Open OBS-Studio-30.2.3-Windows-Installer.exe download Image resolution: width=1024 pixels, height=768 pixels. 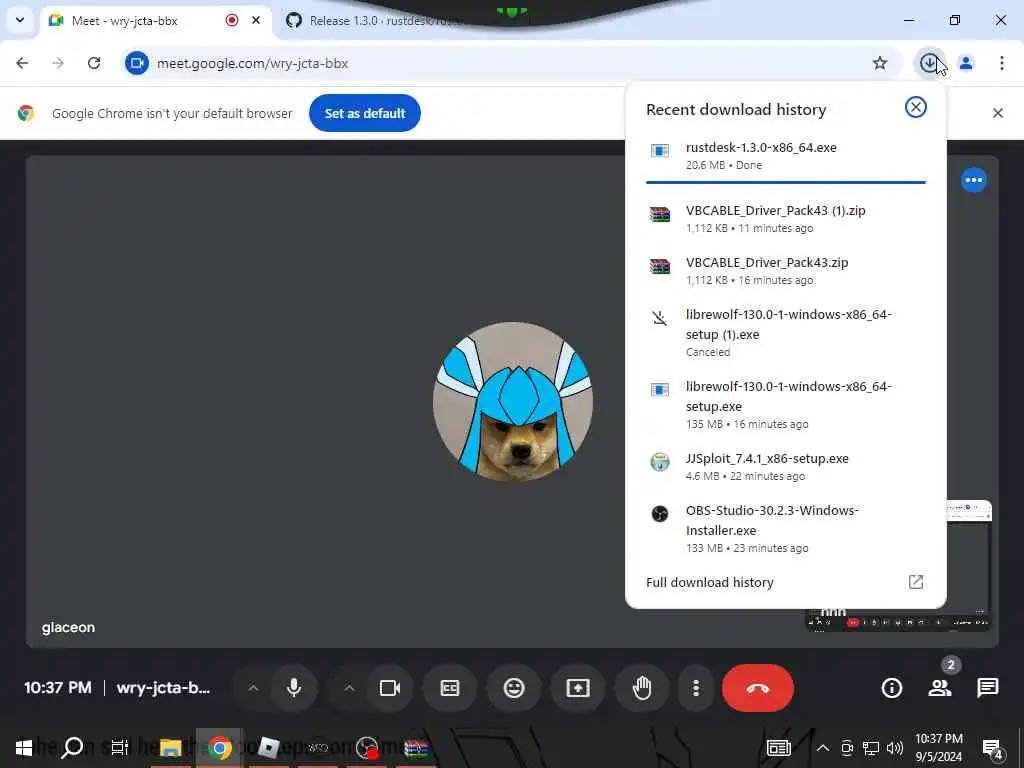click(786, 528)
